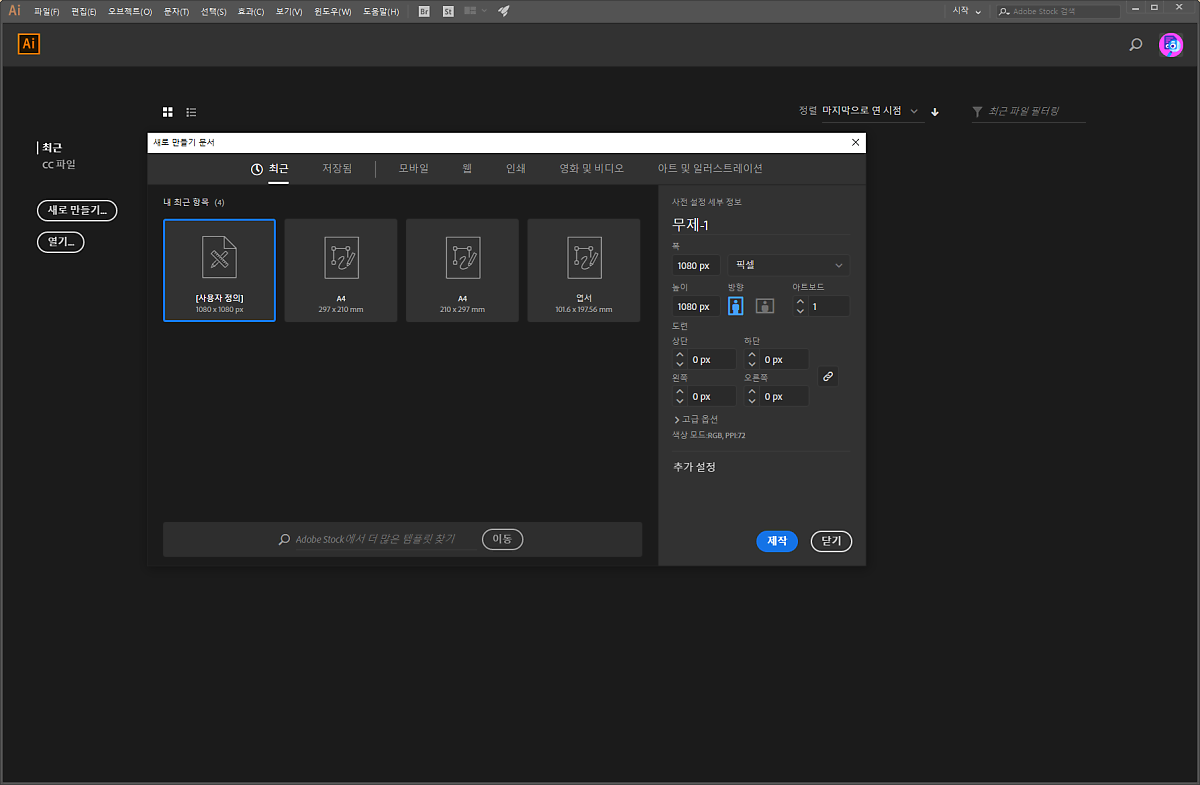Screen dimensions: 1200x785
Task: Open the 마지막으로 연 시점 sort dropdown
Action: coord(869,111)
